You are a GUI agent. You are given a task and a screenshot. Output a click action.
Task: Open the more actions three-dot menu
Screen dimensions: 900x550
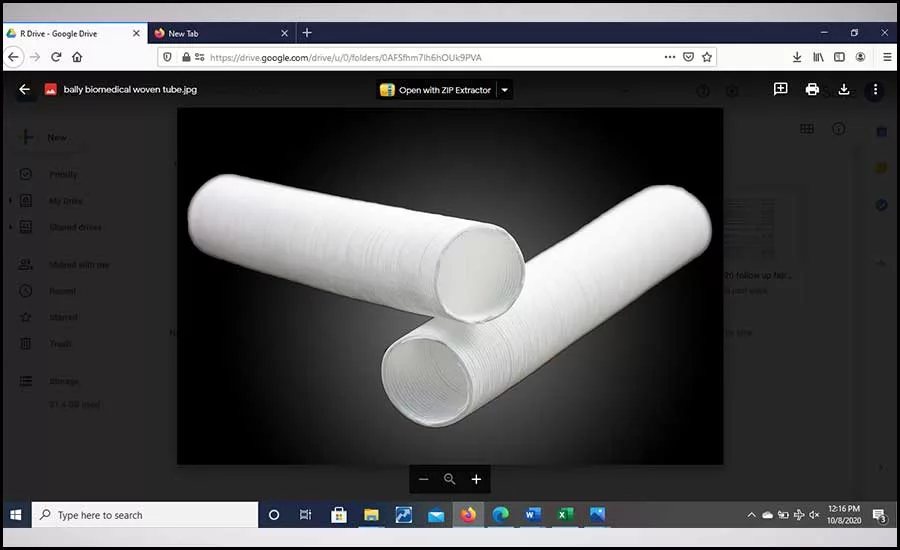(x=875, y=90)
